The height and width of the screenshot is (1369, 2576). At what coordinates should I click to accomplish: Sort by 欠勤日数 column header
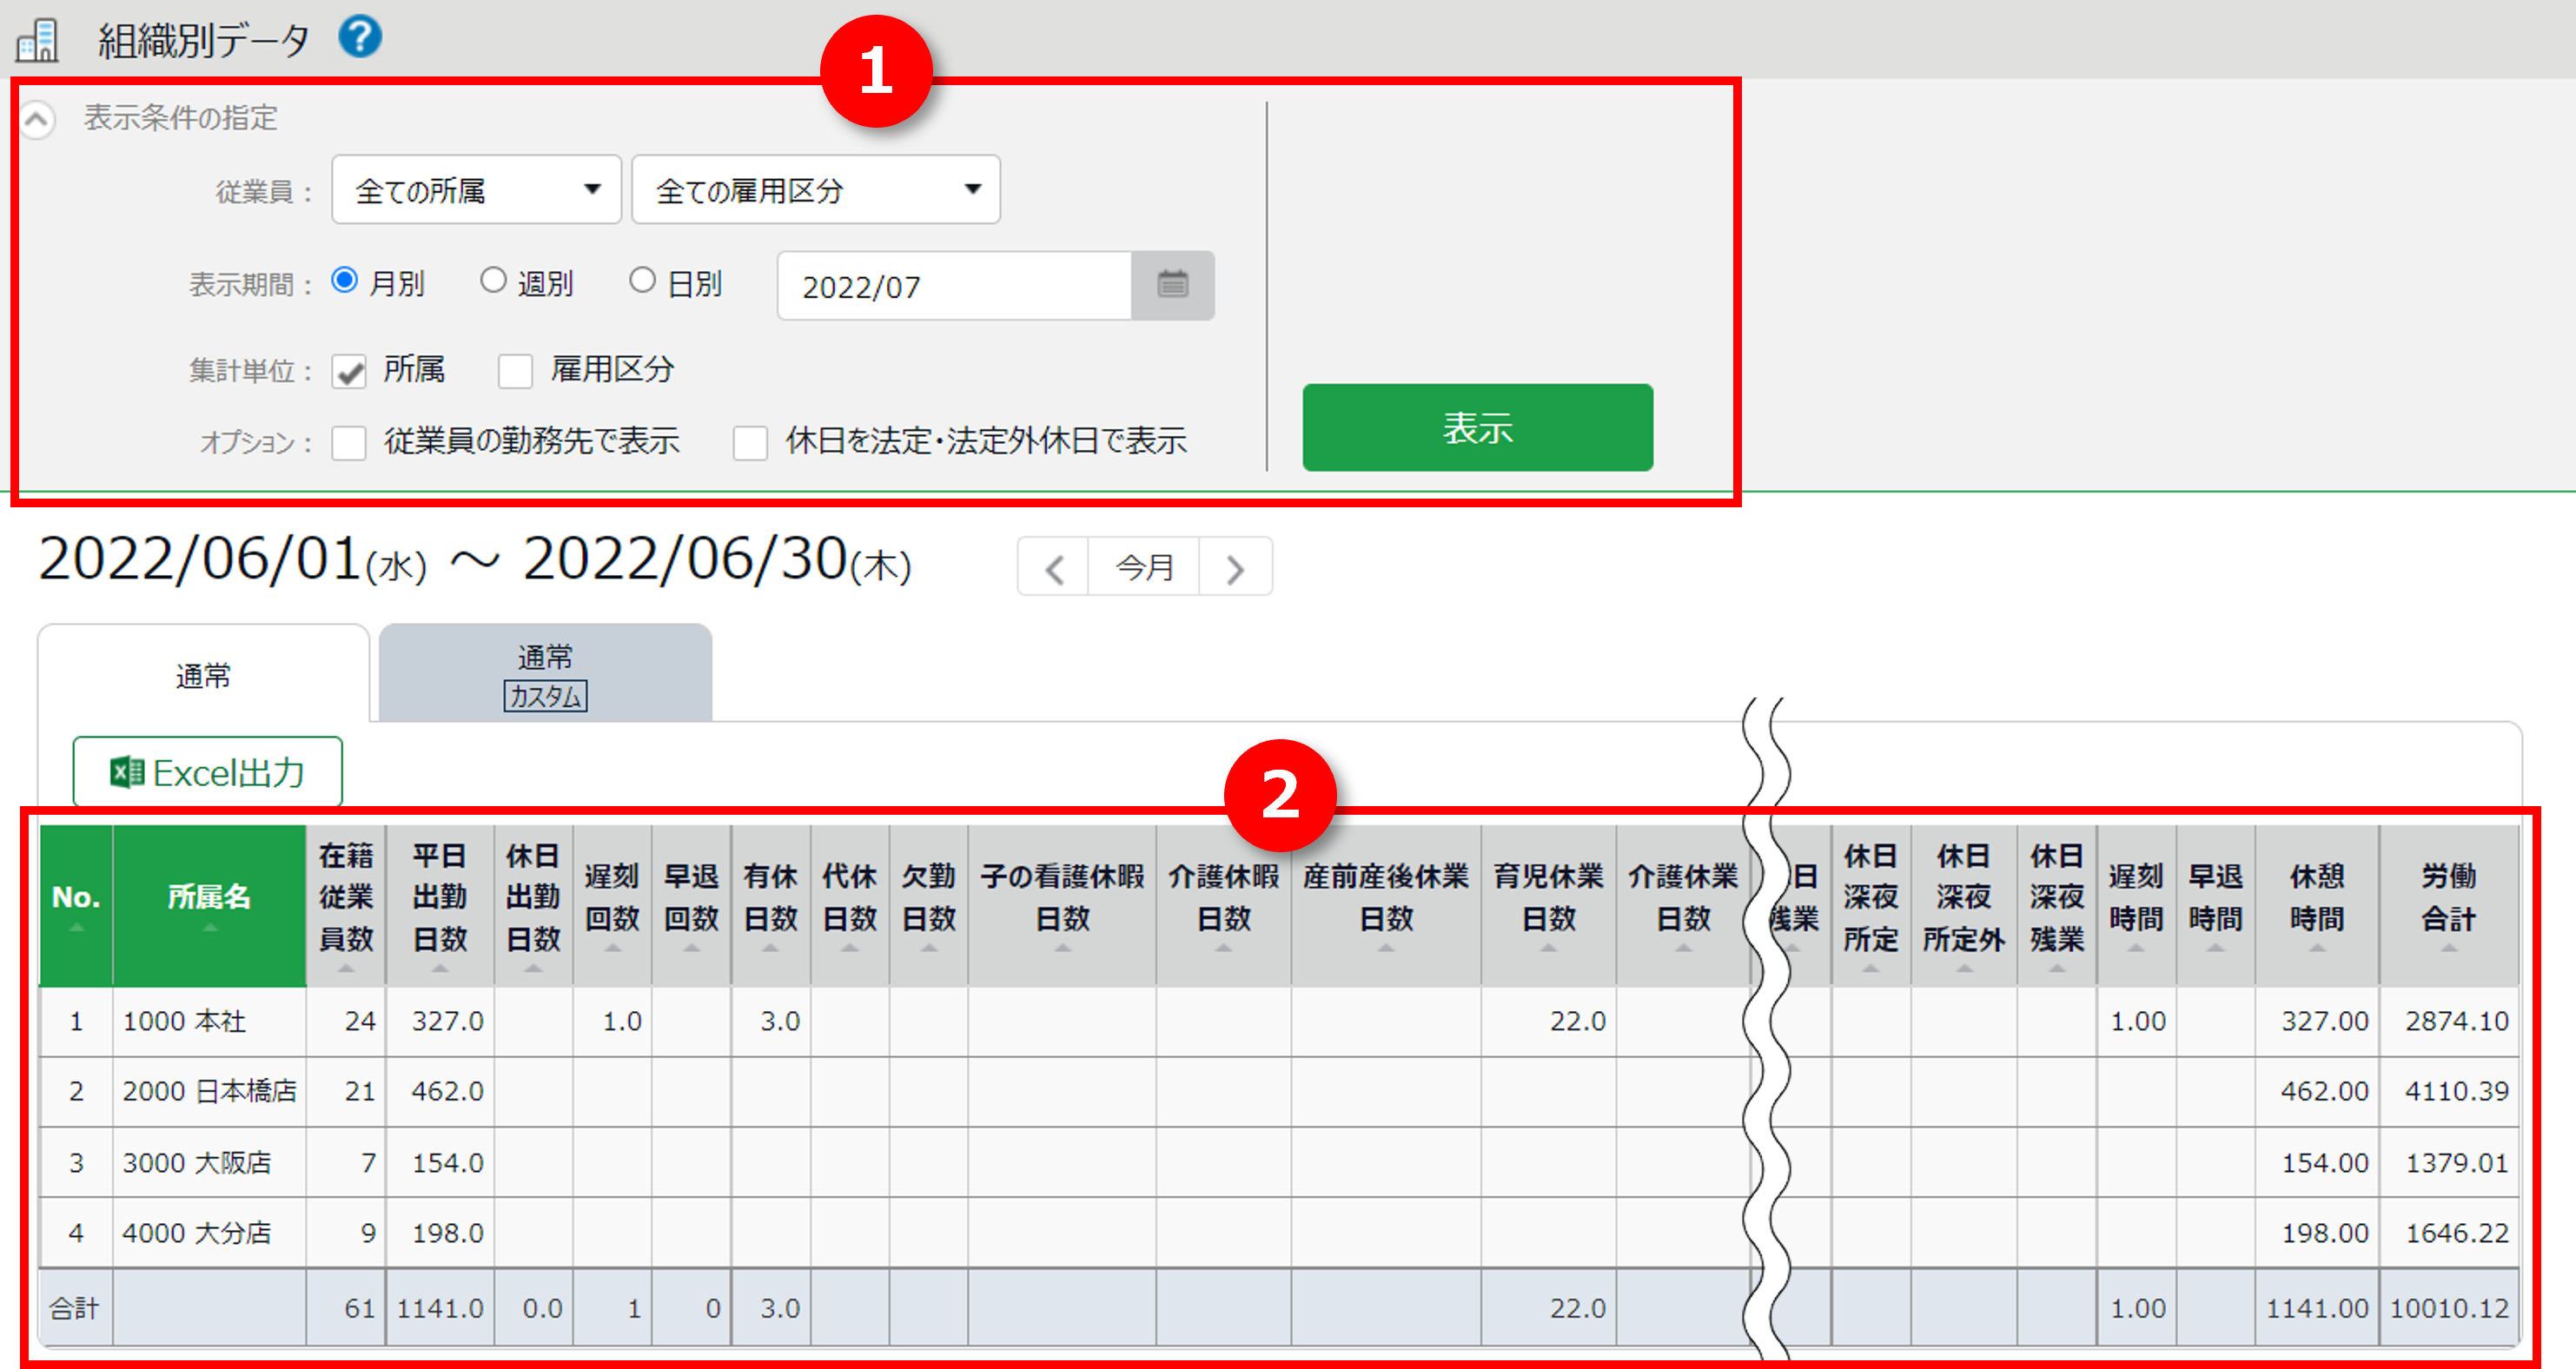pos(929,905)
